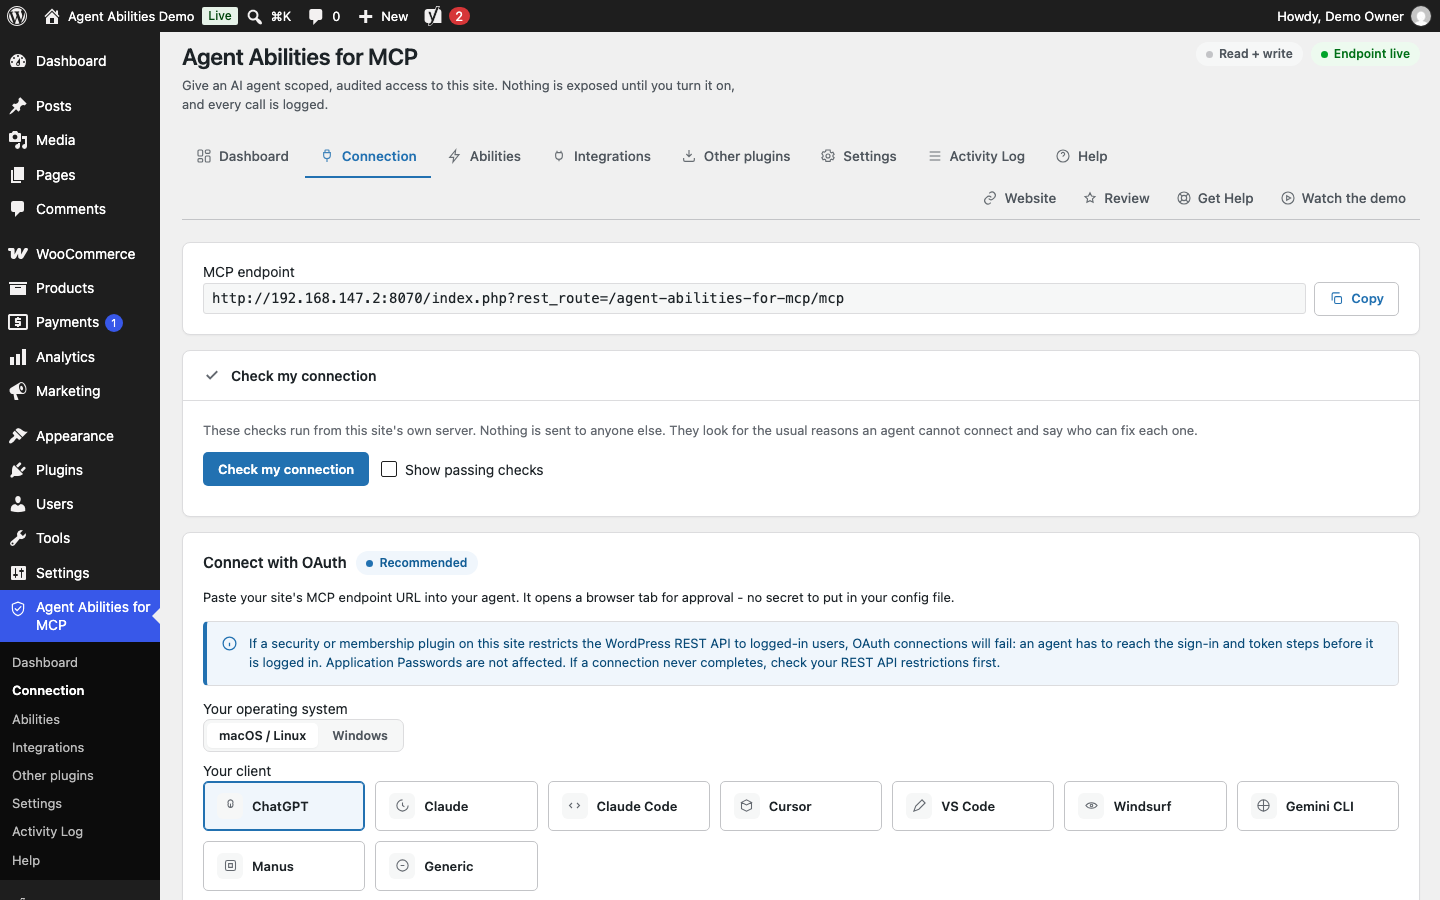Open the Get Help link

1215,198
